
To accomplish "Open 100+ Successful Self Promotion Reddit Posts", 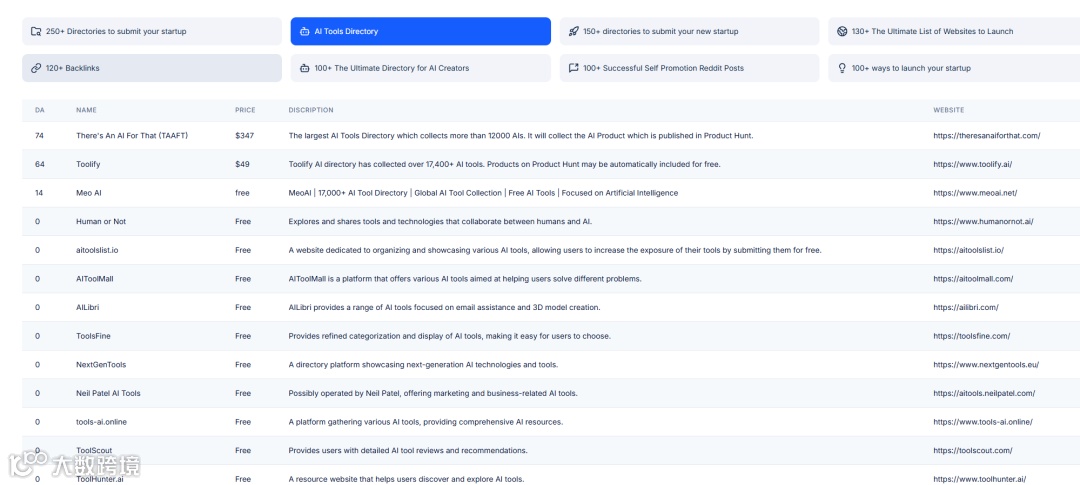I will [x=689, y=68].
